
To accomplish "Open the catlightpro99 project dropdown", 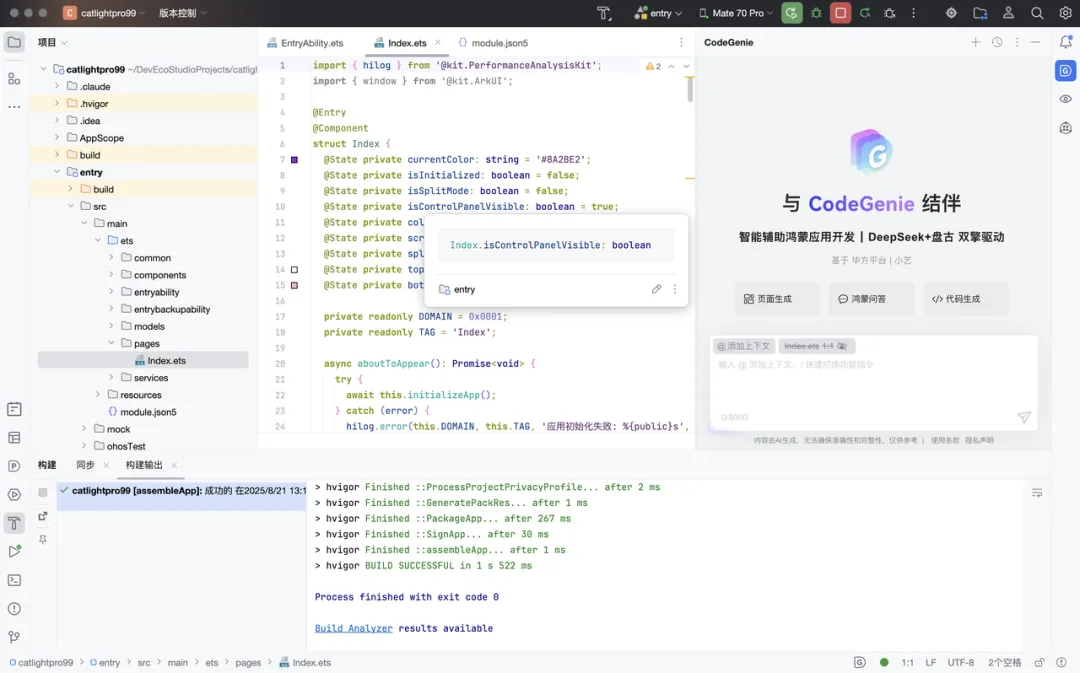I will pyautogui.click(x=105, y=13).
